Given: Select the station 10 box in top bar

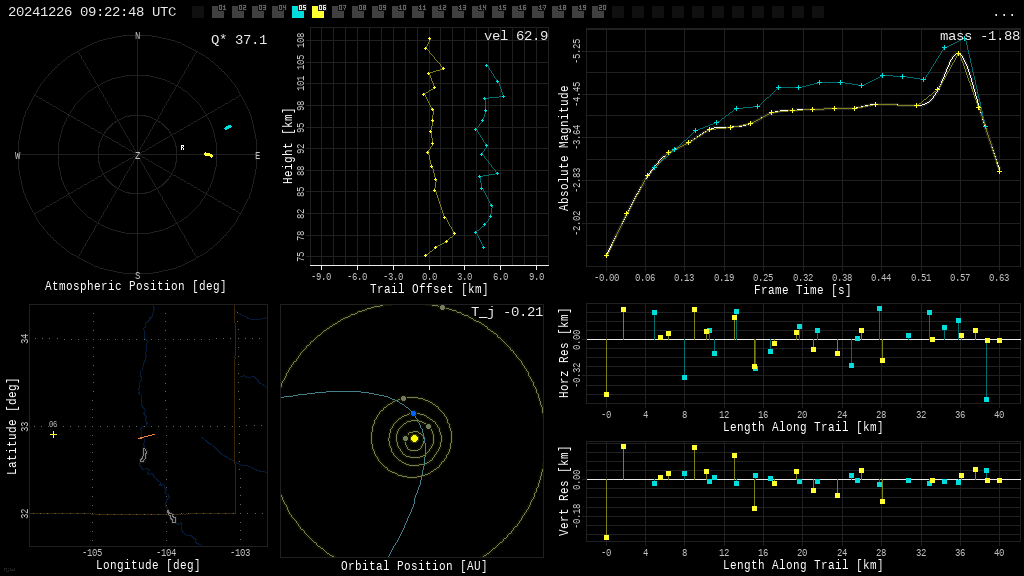Looking at the screenshot, I should [398, 12].
